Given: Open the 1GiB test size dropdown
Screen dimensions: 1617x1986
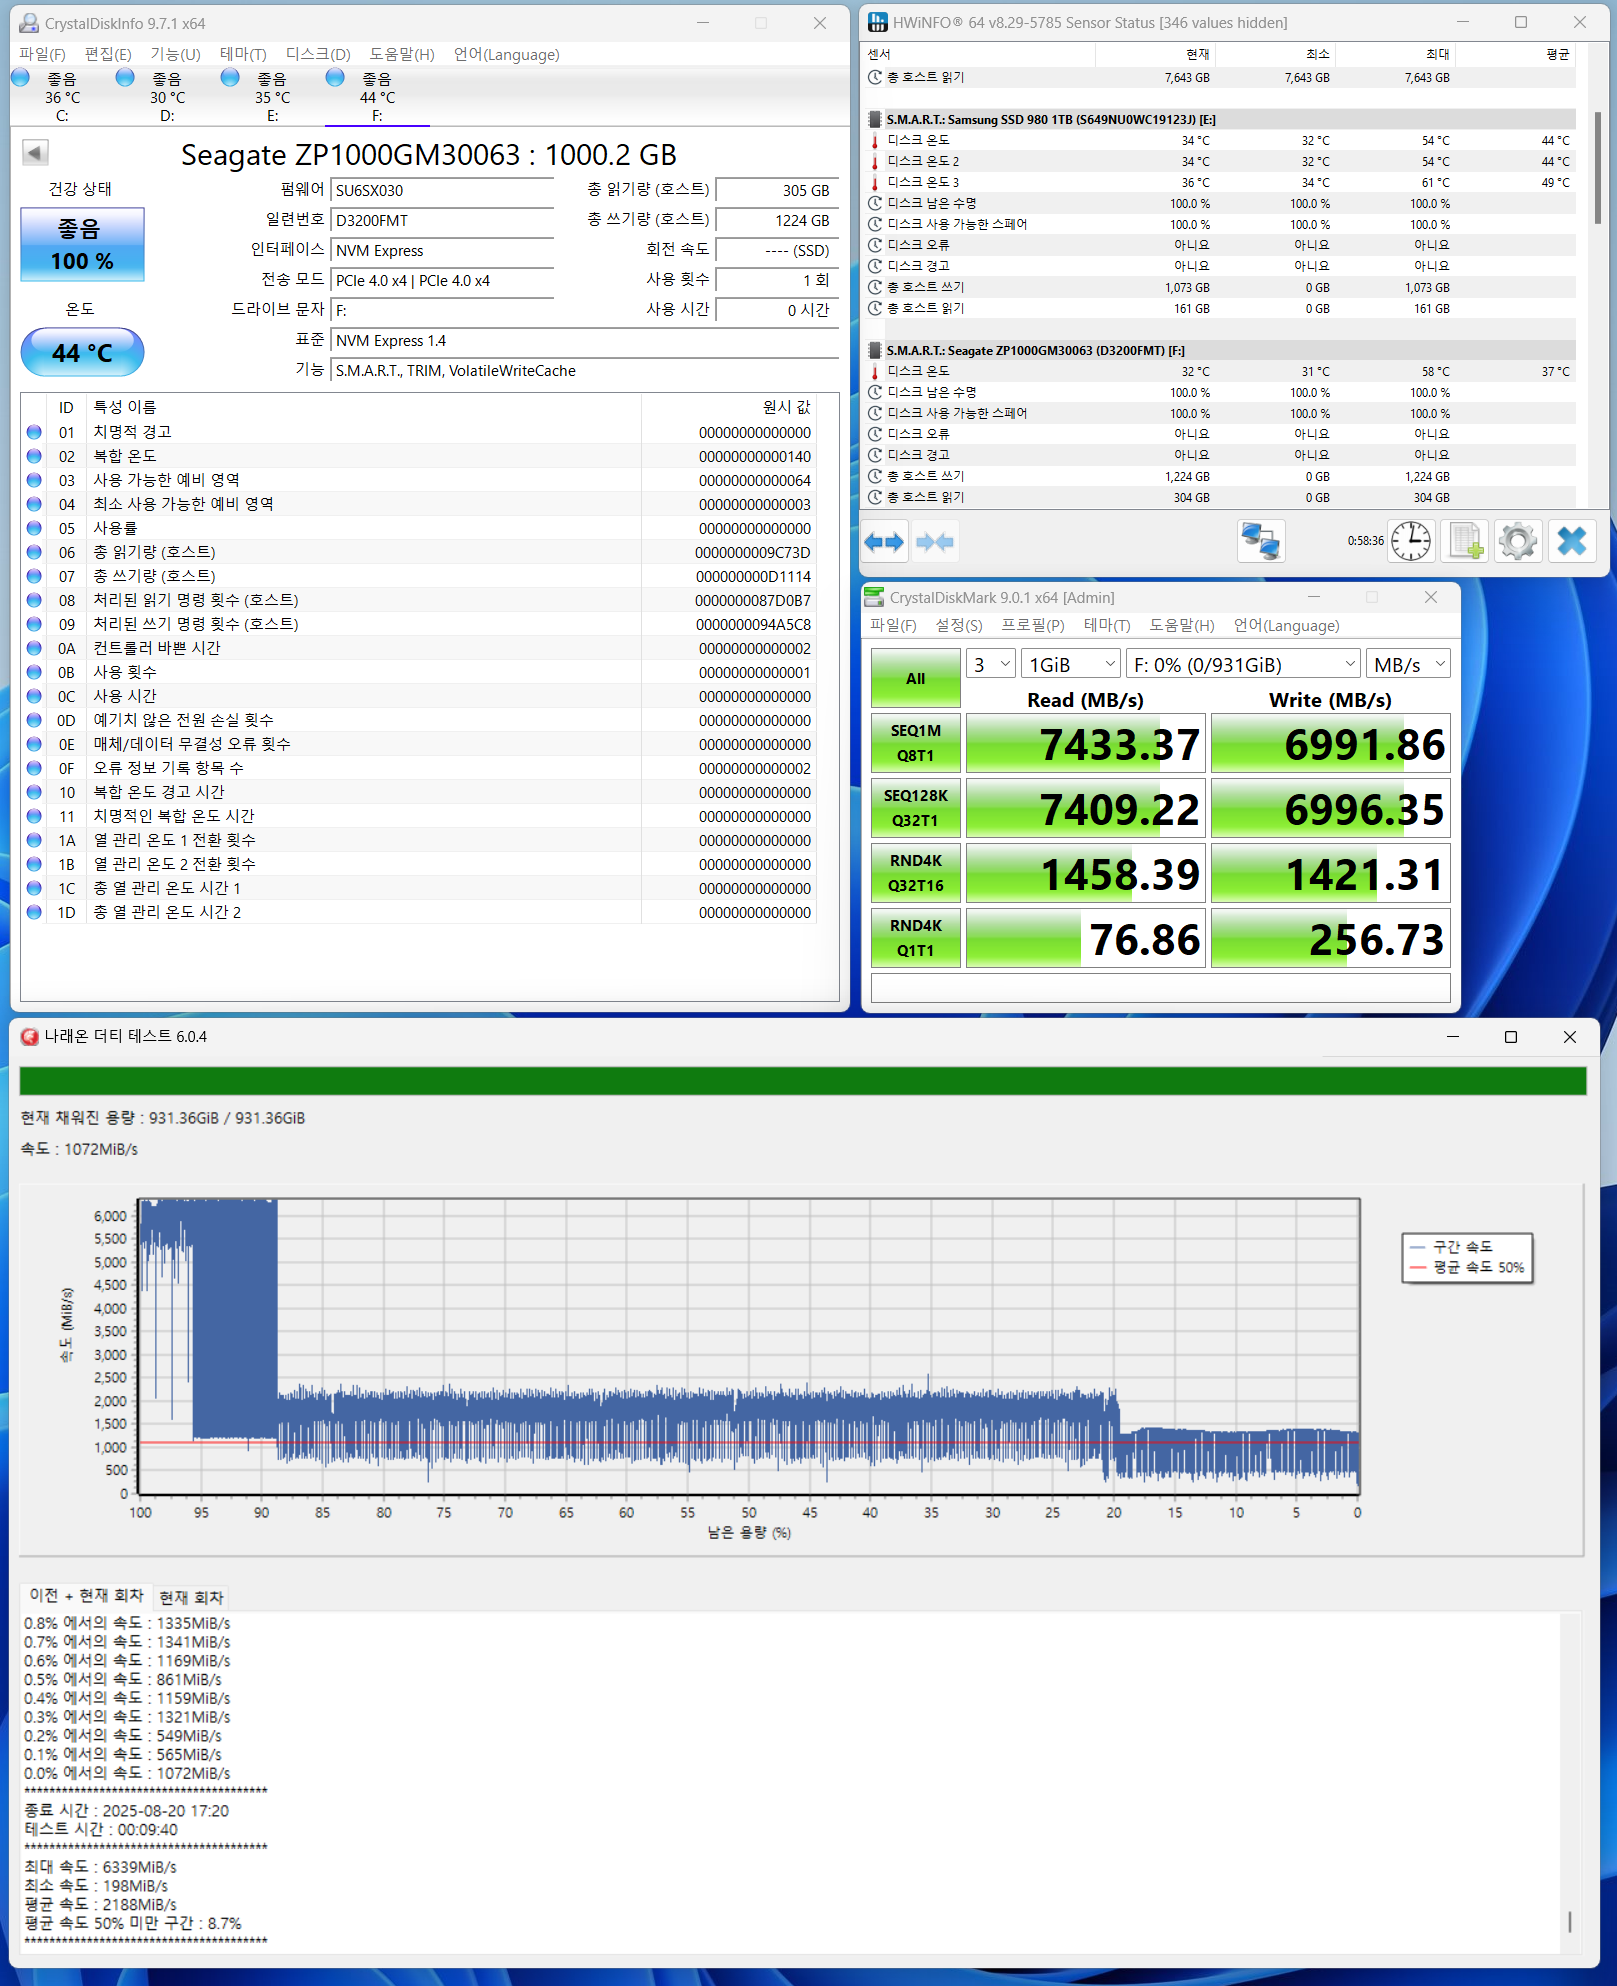Looking at the screenshot, I should 1071,664.
